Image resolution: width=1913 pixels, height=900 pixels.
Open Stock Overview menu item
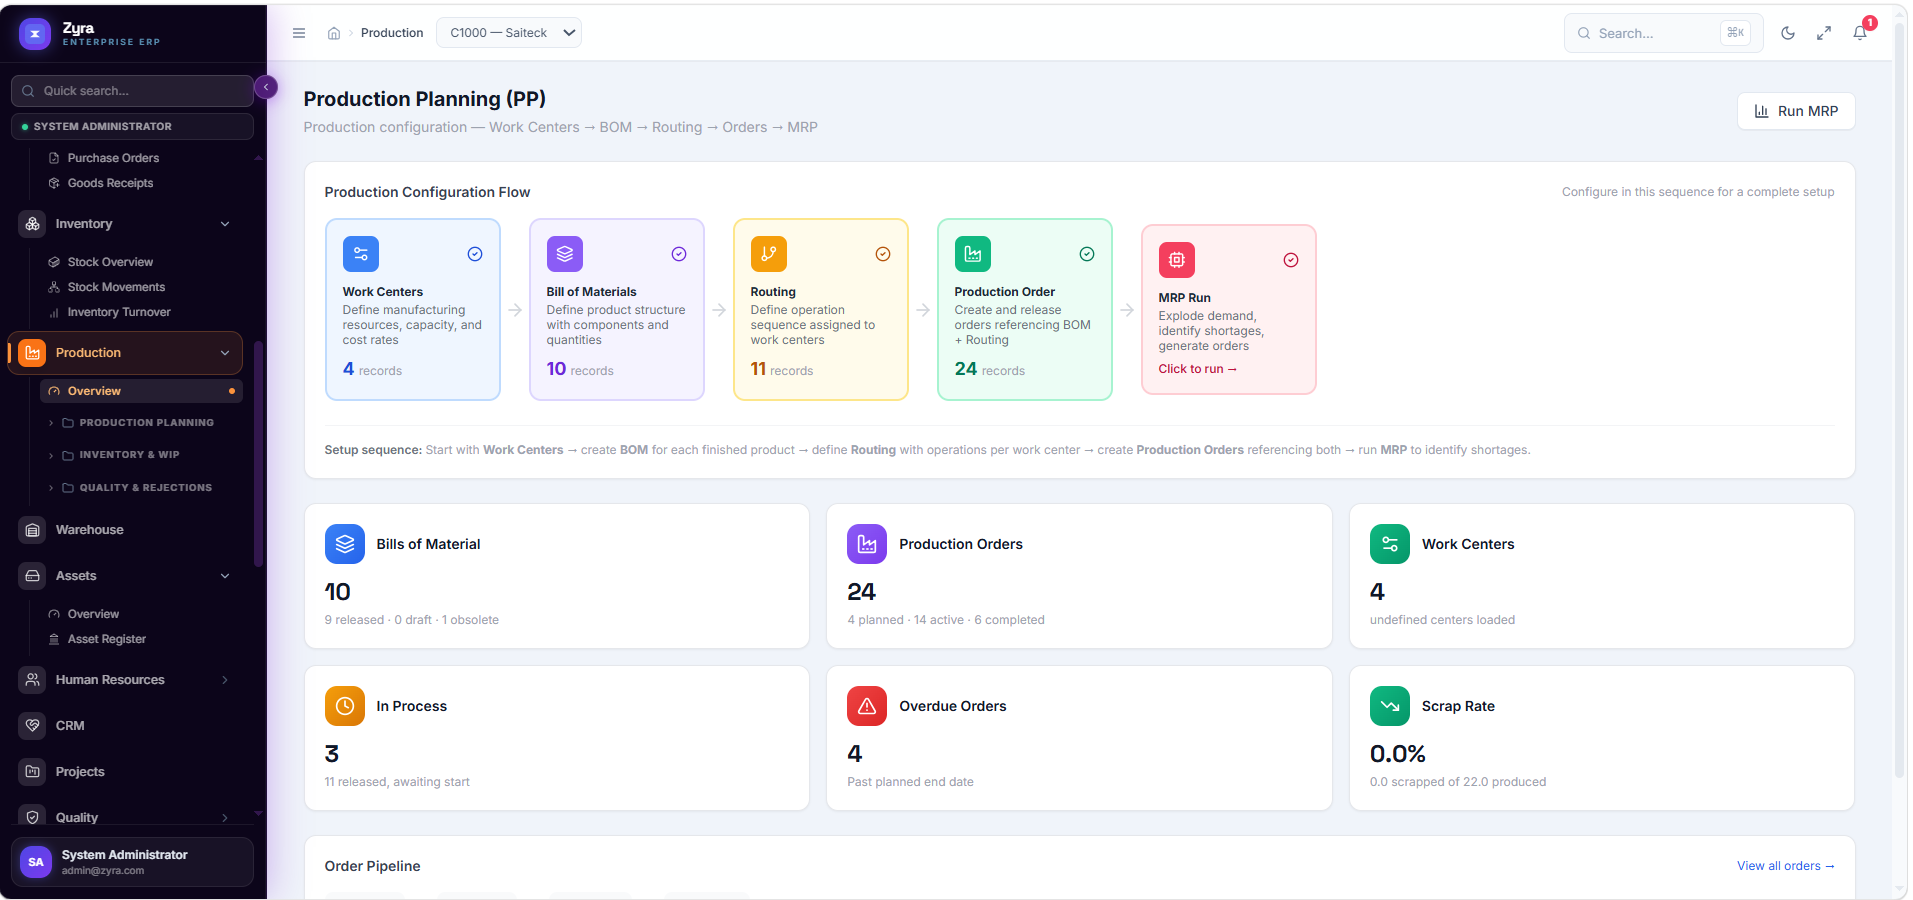(110, 262)
